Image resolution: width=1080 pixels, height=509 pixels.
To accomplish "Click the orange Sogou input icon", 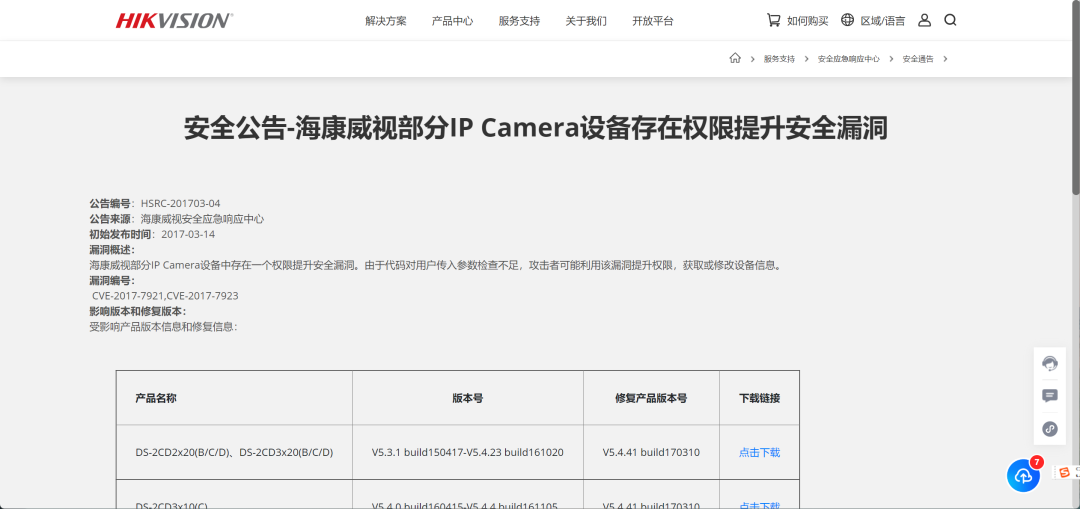I will tap(1064, 472).
